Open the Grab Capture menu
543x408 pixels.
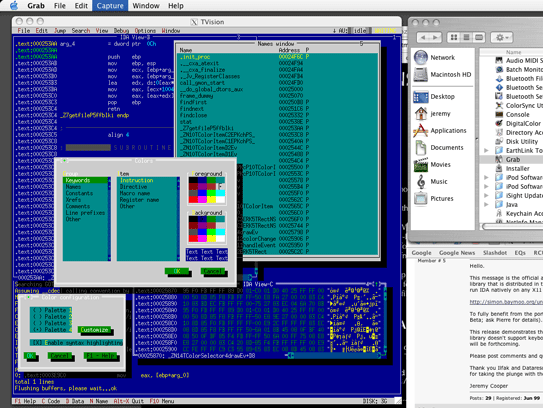110,6
